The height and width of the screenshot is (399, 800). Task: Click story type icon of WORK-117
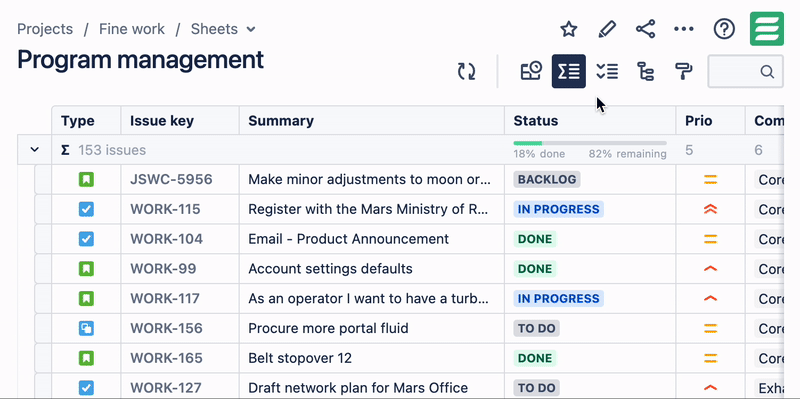click(86, 298)
